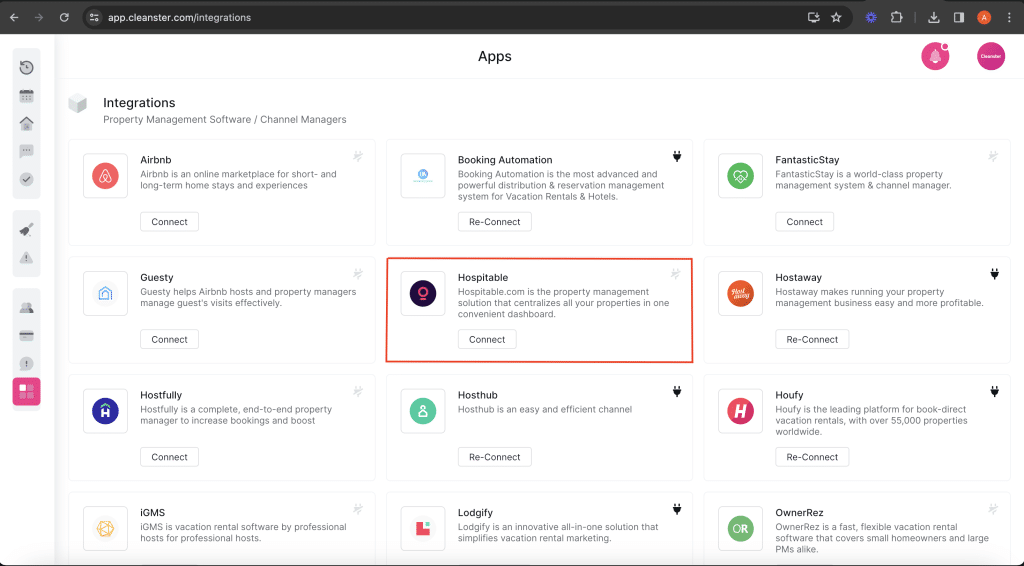The width and height of the screenshot is (1024, 566).
Task: Click the Guesty logo icon
Action: [x=105, y=293]
